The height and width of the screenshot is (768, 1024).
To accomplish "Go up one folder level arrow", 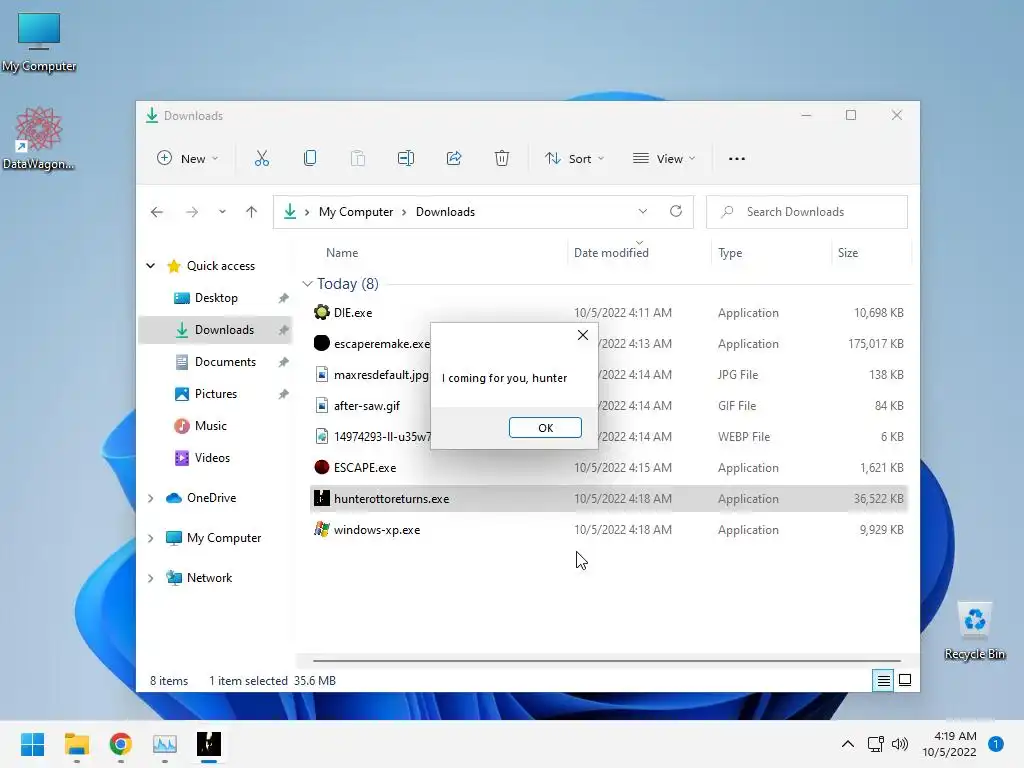I will [x=251, y=212].
